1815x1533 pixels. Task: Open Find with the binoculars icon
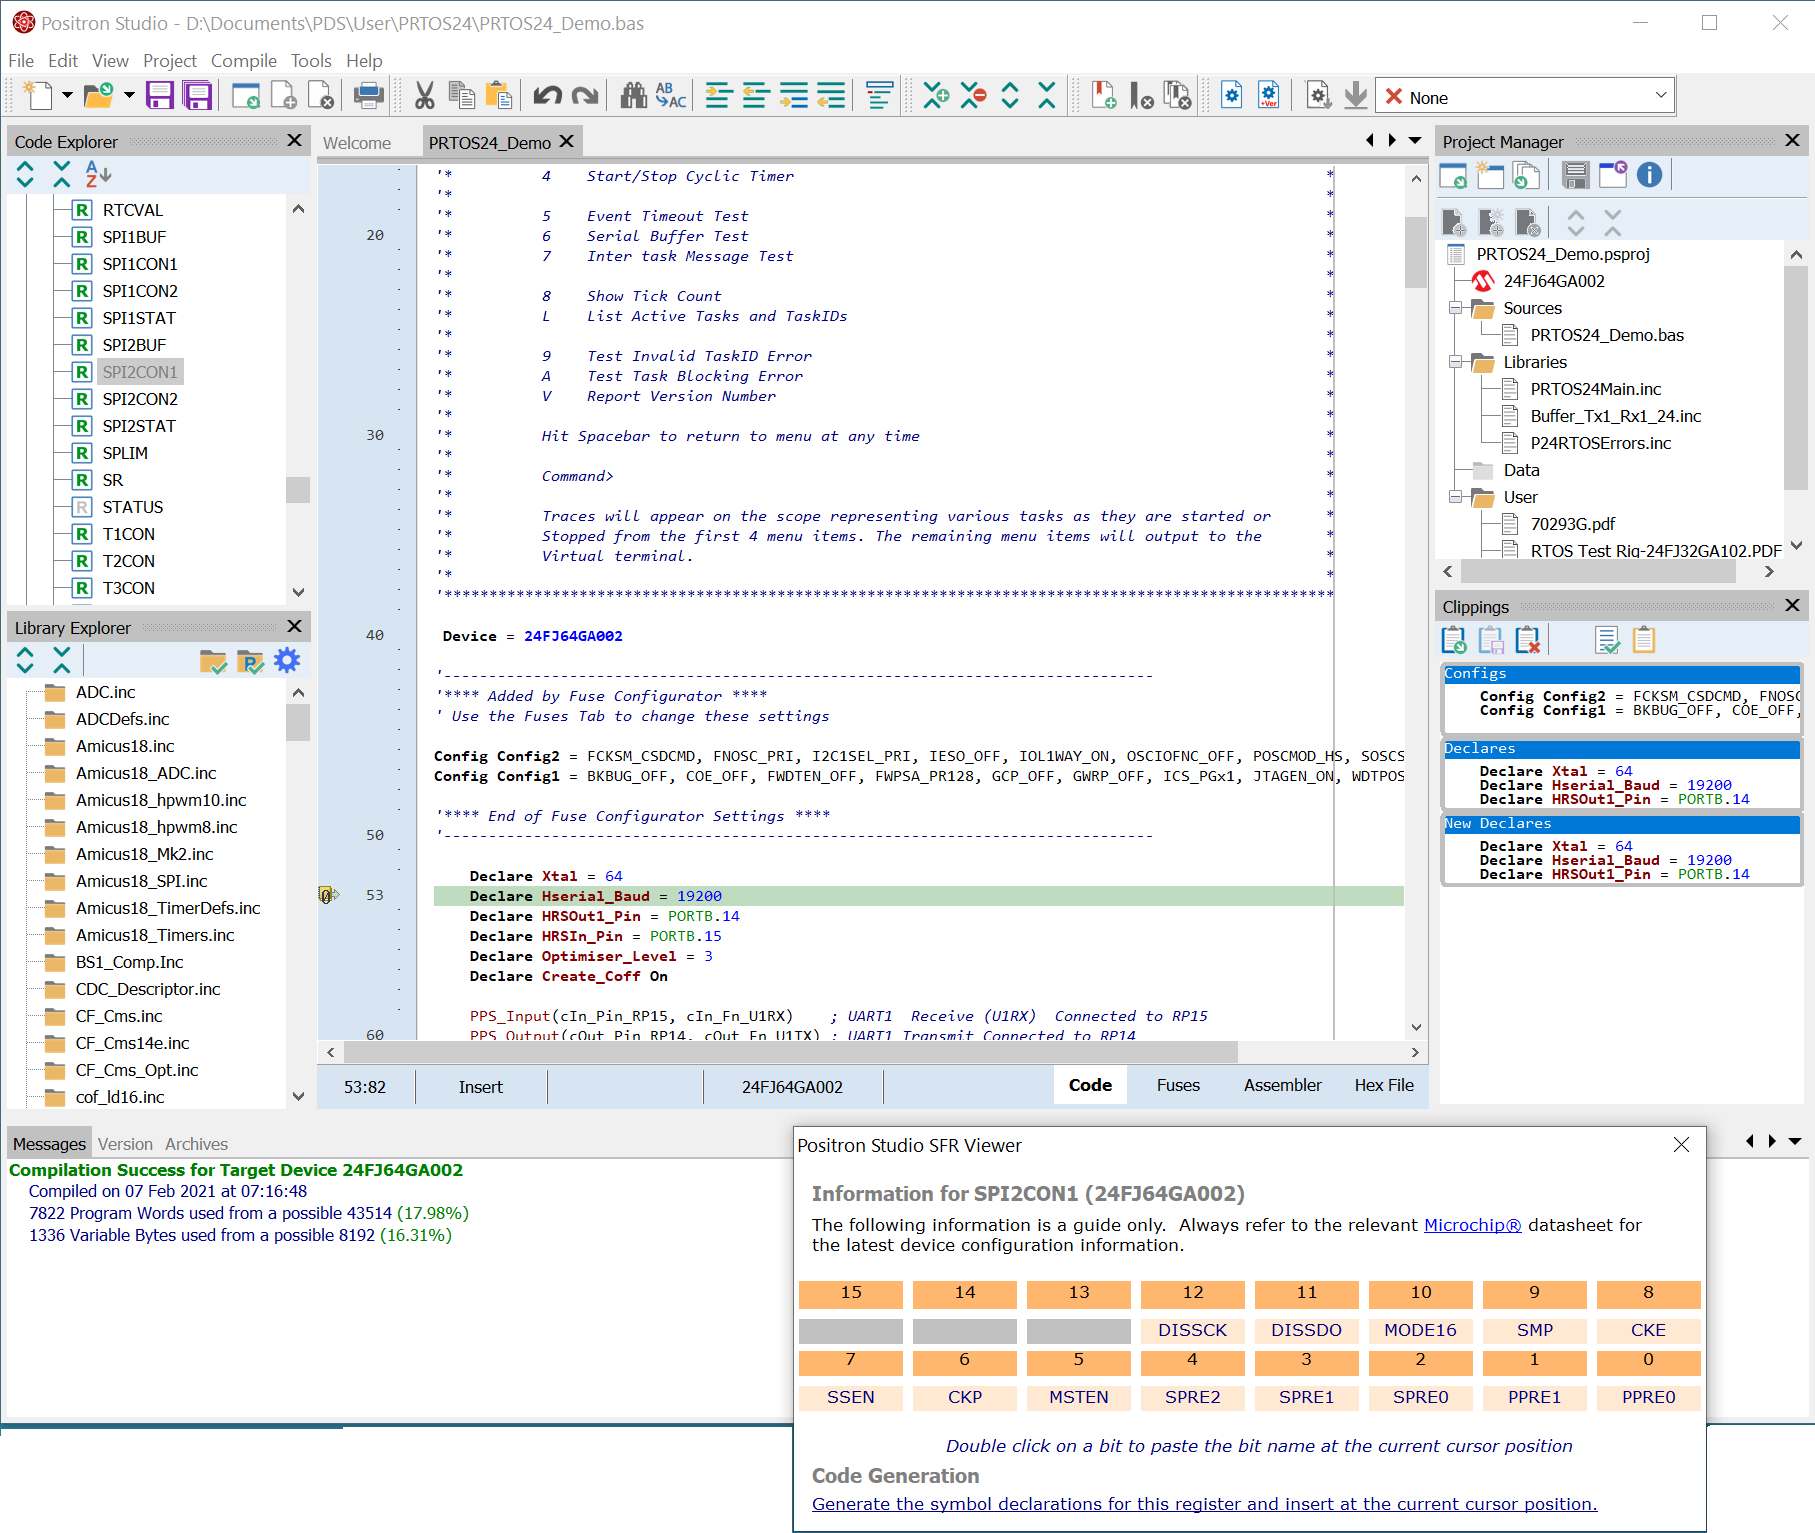tap(633, 96)
